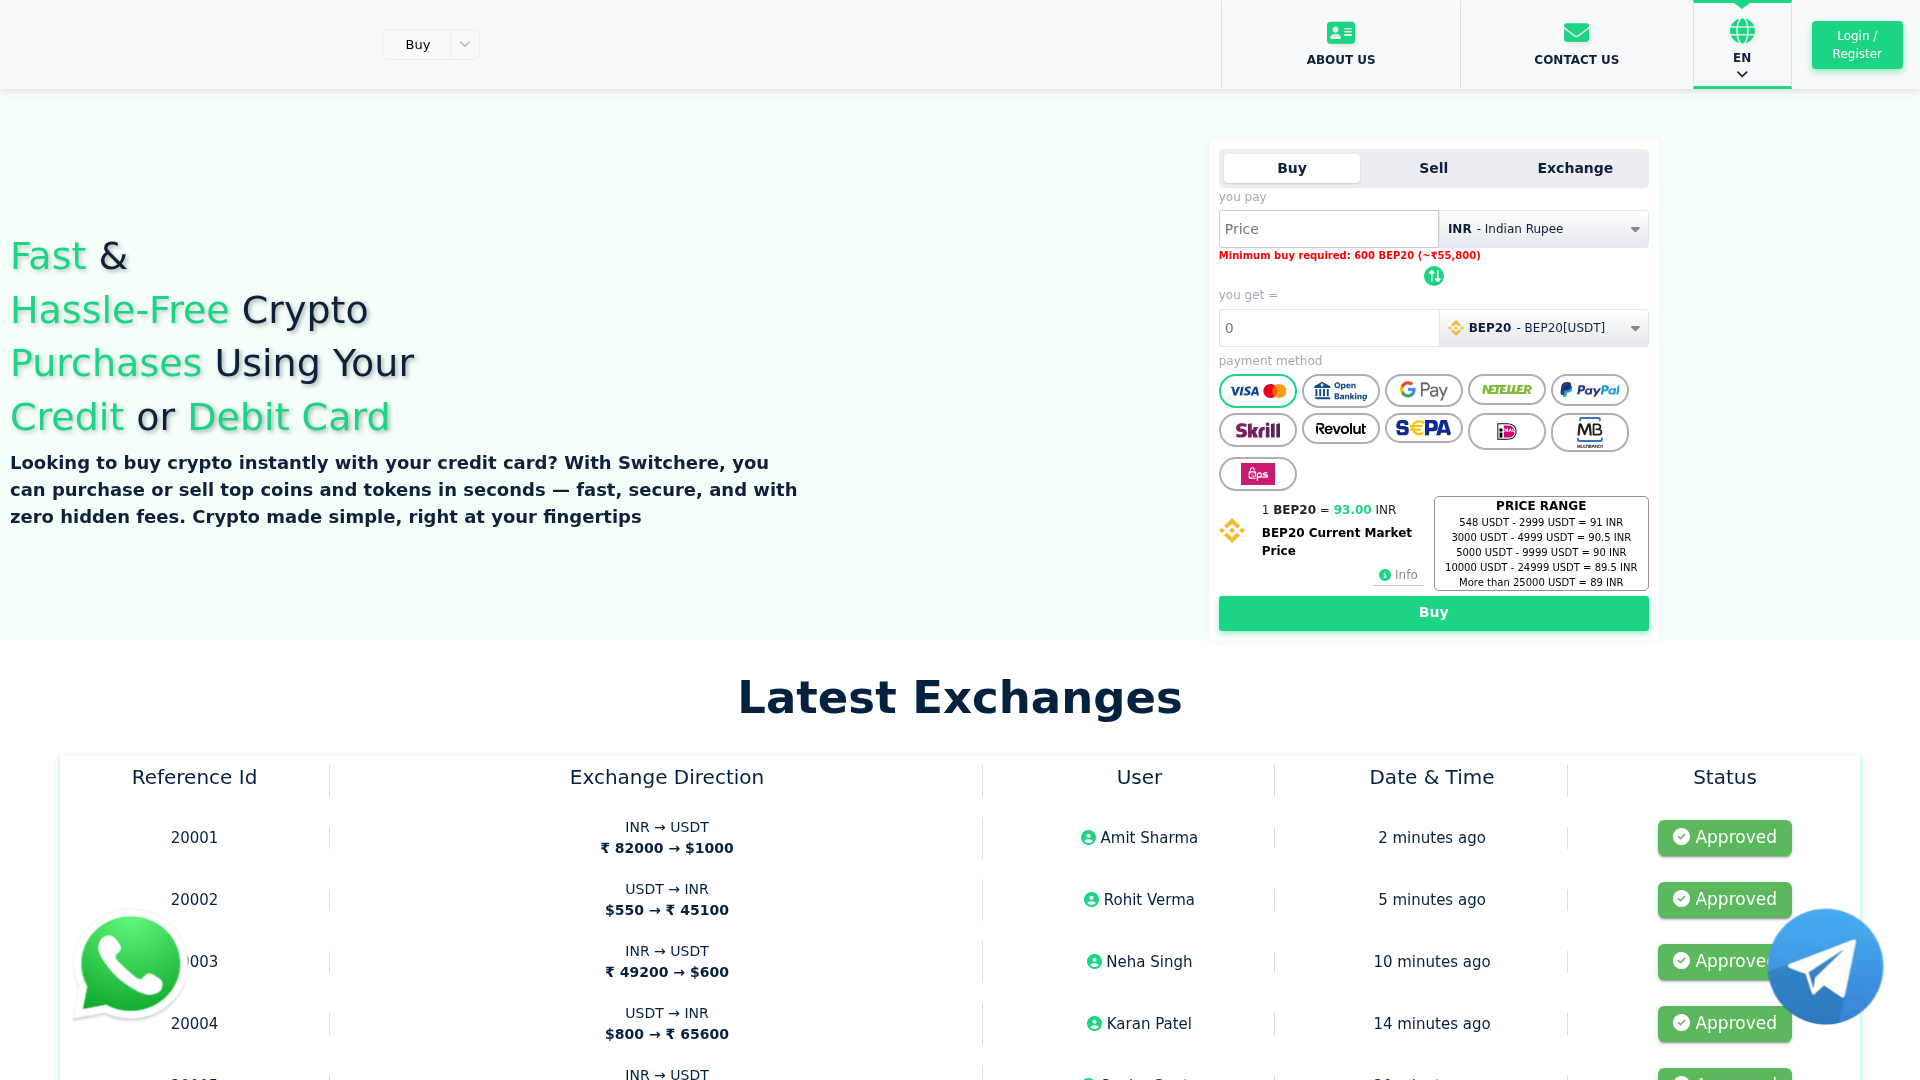Screen dimensions: 1920x1080
Task: Click reference id 20004
Action: click(194, 1024)
